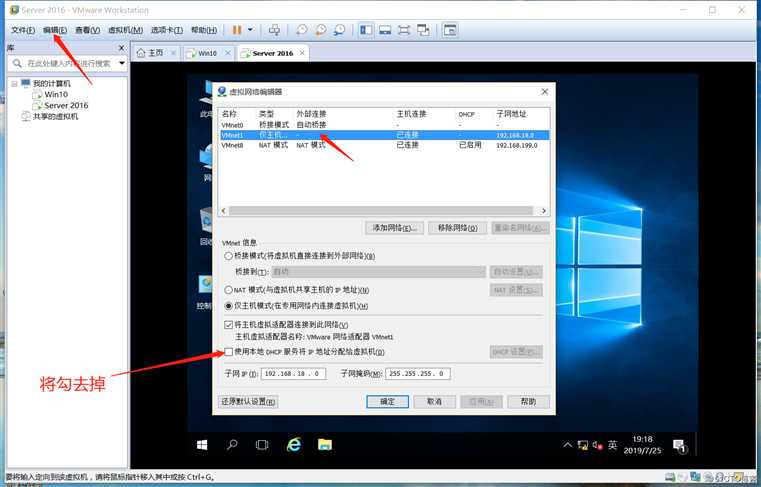The height and width of the screenshot is (487, 761).
Task: Close the 虚拟网络编辑器 dialog
Action: coord(545,91)
